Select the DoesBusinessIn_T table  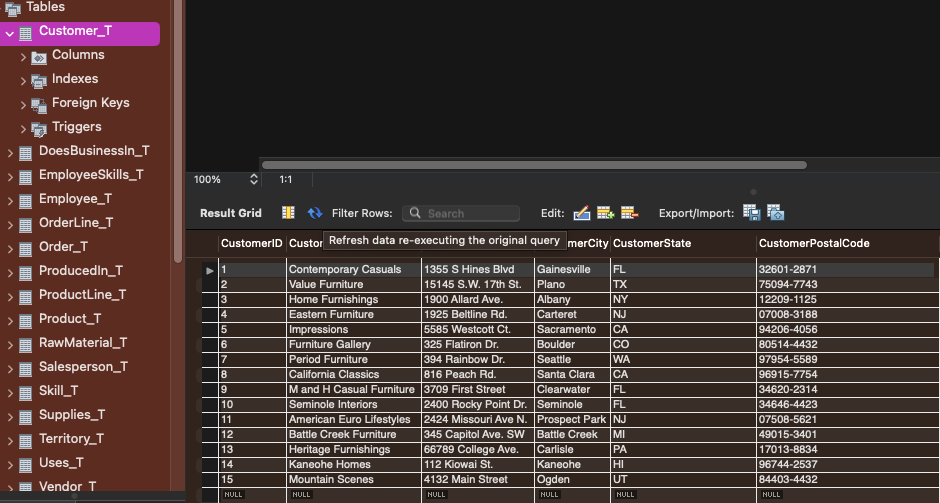[x=94, y=151]
